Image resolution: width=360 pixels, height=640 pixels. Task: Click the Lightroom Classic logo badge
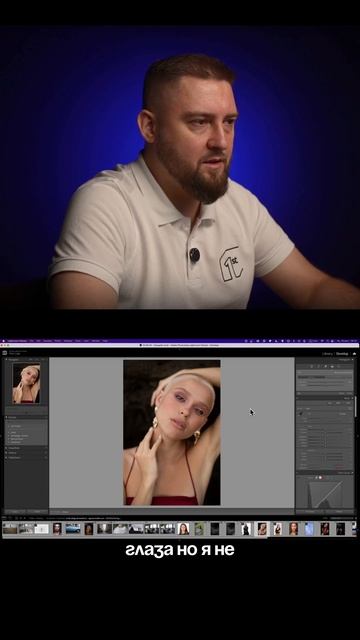(x=4, y=353)
